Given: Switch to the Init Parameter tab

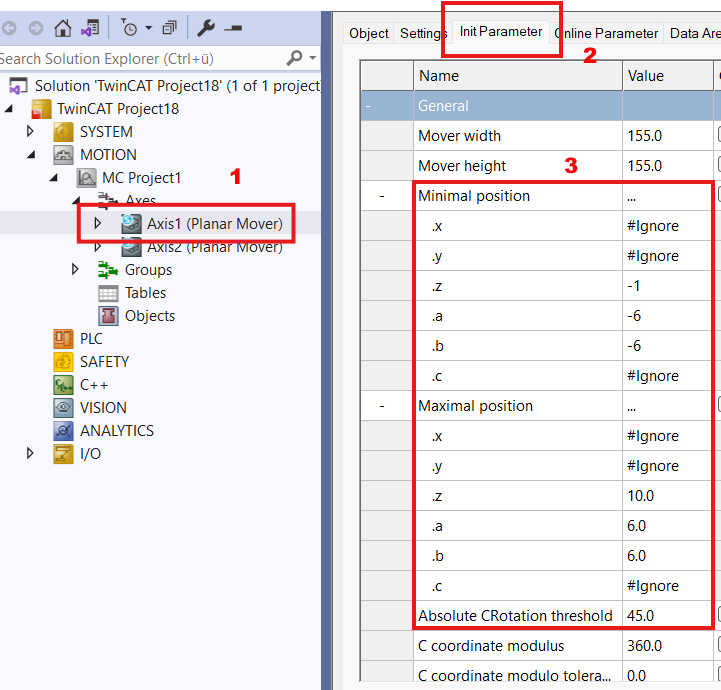Looking at the screenshot, I should point(501,32).
